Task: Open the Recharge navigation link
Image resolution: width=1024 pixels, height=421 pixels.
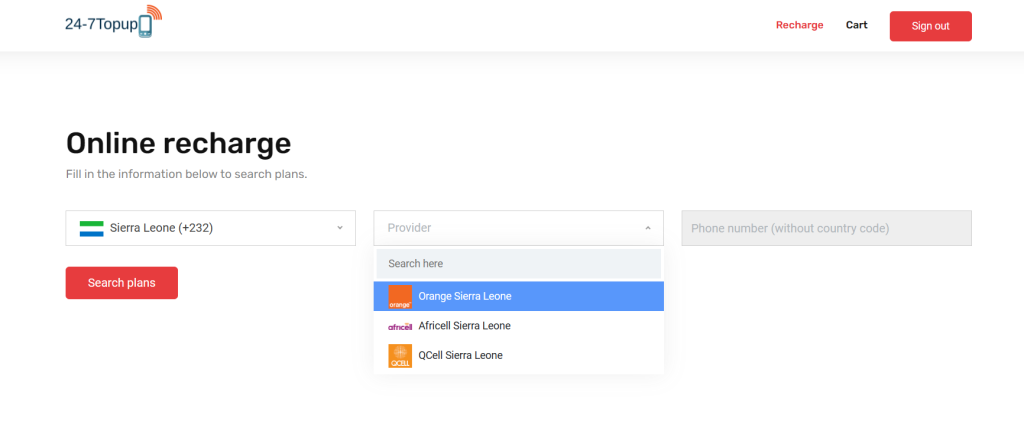Action: 799,25
